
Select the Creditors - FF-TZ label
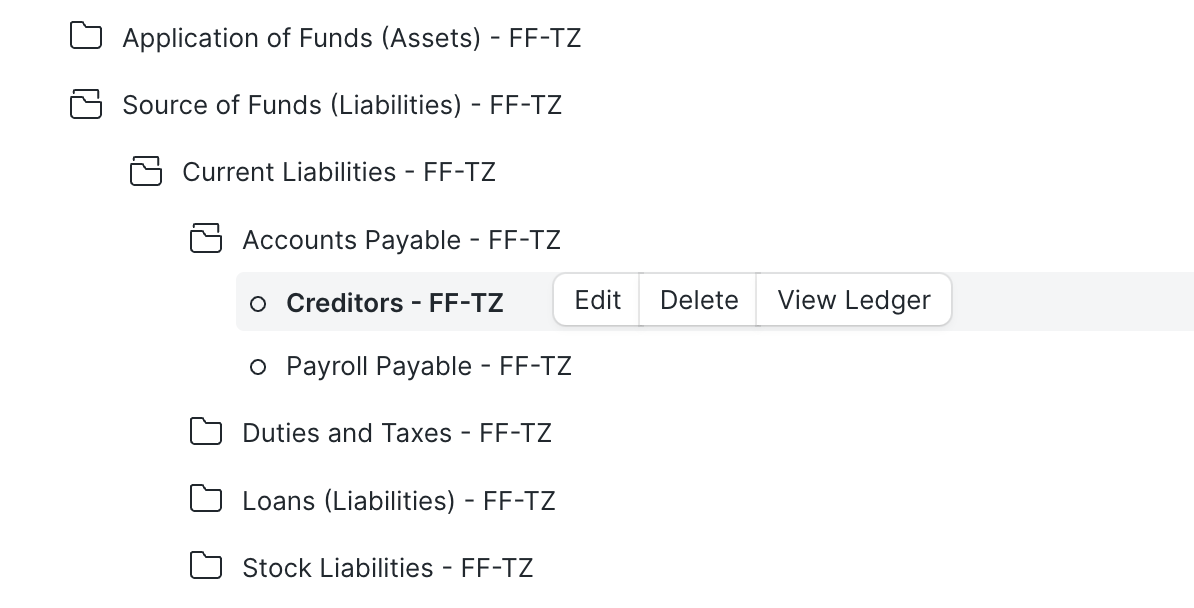394,303
